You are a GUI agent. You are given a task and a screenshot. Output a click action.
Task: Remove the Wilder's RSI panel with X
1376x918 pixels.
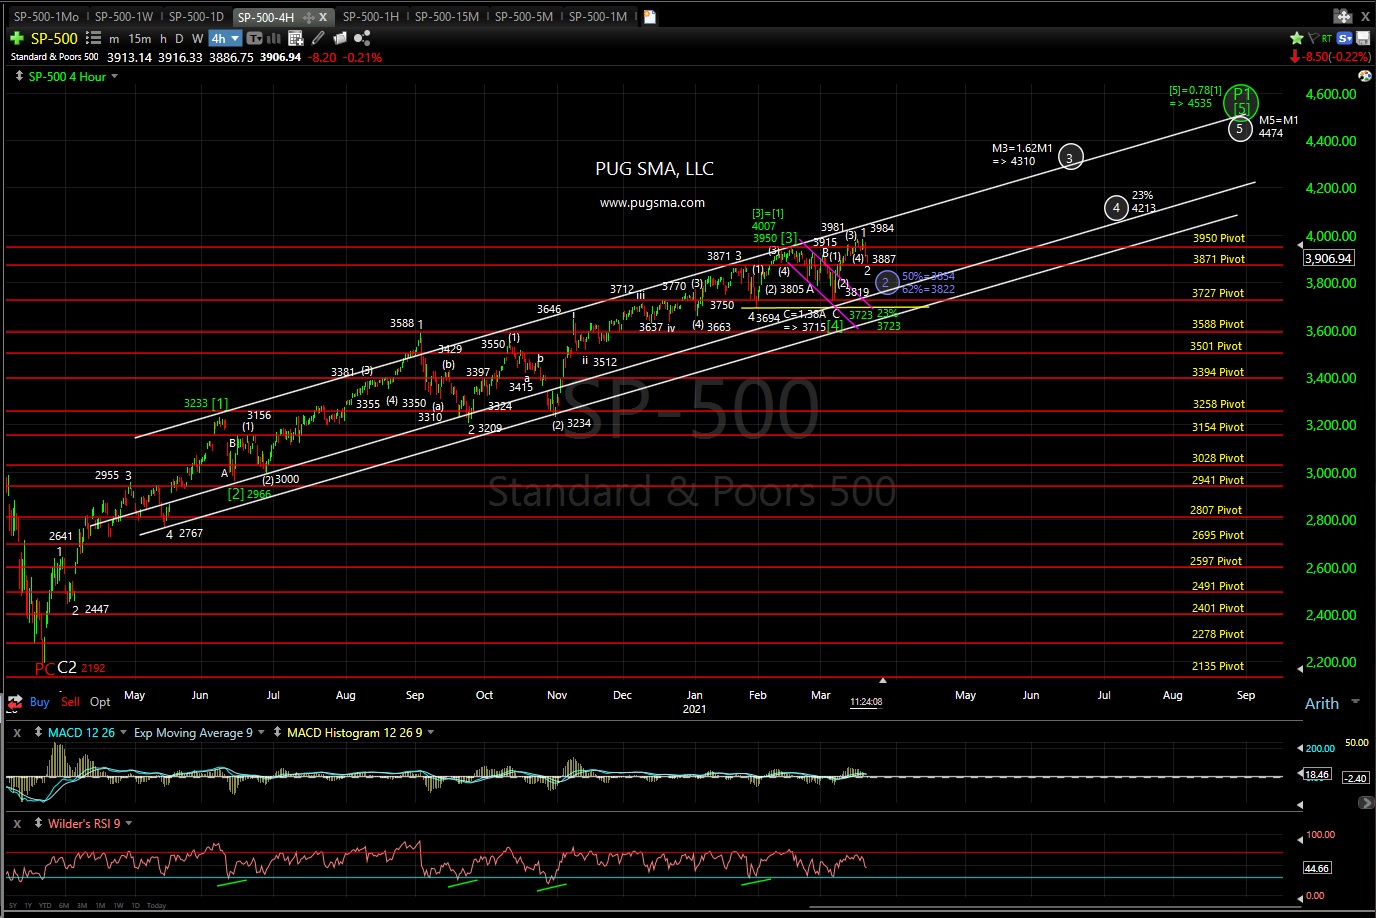point(17,823)
